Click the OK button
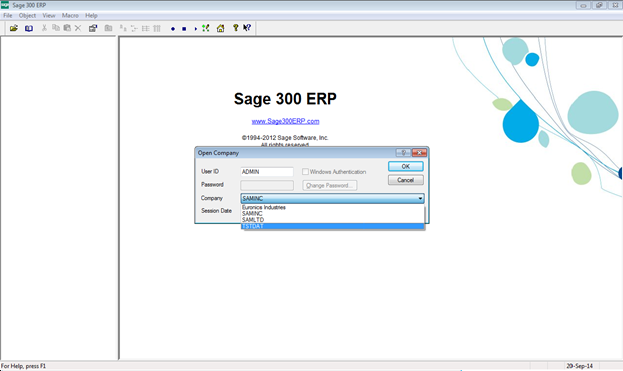This screenshot has height=371, width=623. point(406,166)
